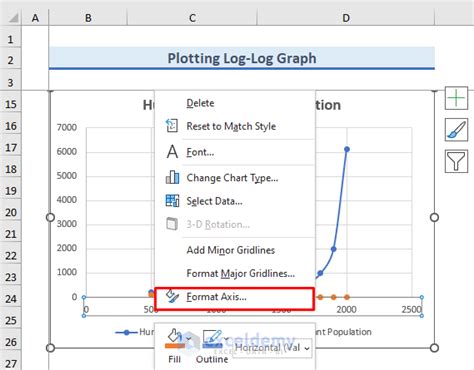Click the Reset to Match Style icon

(172, 126)
